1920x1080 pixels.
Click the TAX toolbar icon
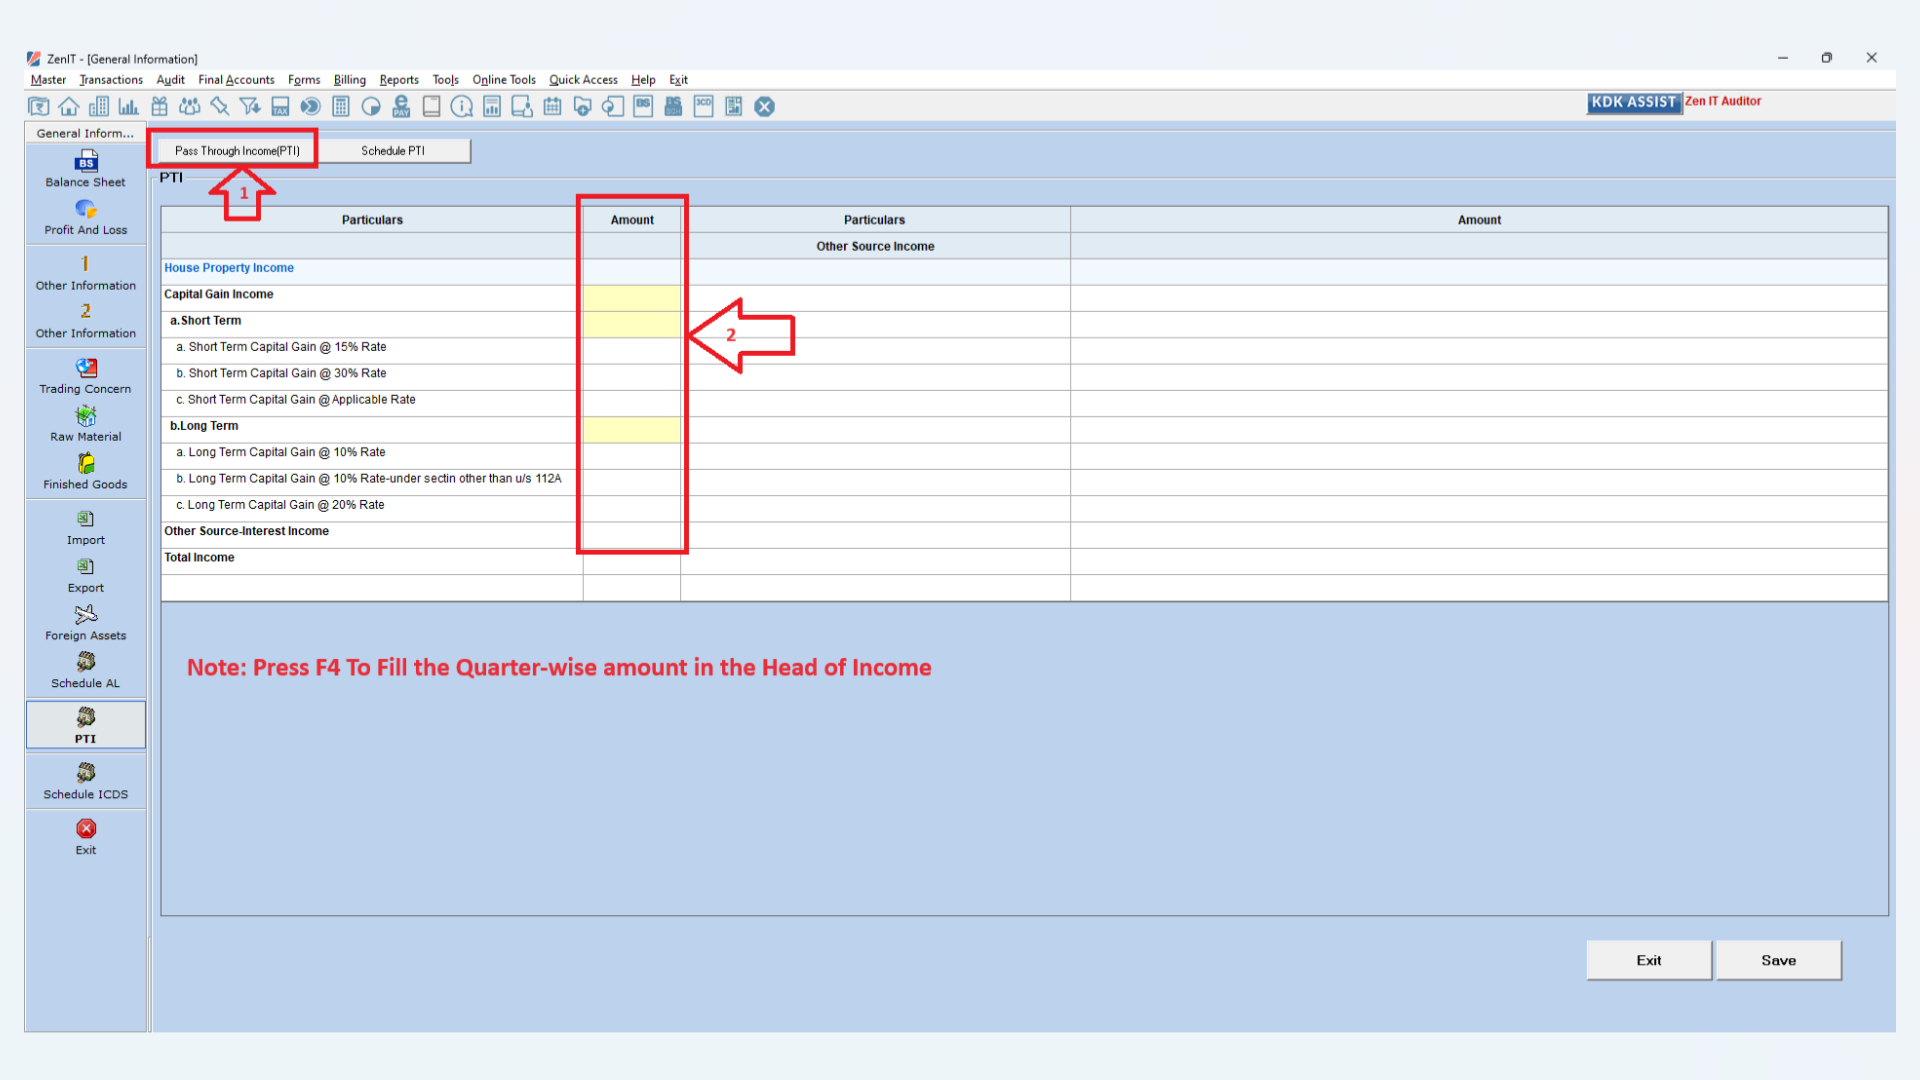(280, 106)
